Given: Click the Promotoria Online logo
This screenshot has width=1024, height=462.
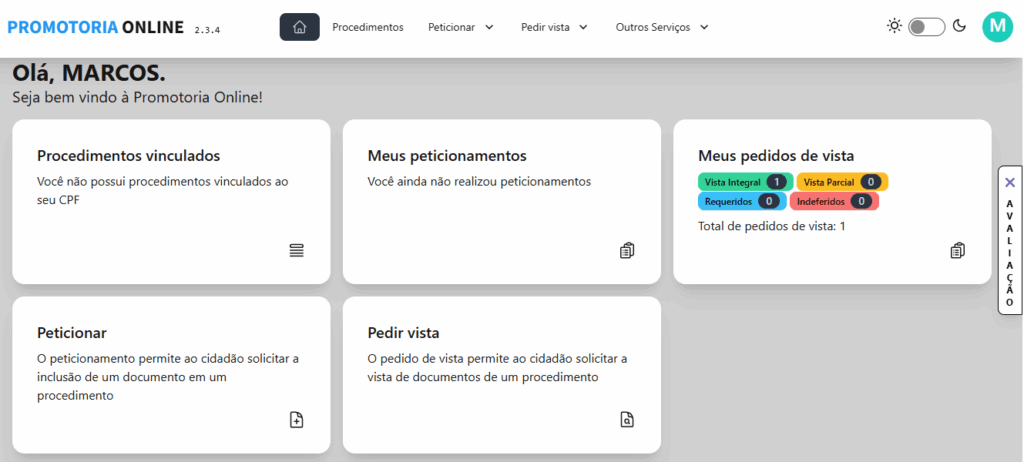Looking at the screenshot, I should point(95,27).
